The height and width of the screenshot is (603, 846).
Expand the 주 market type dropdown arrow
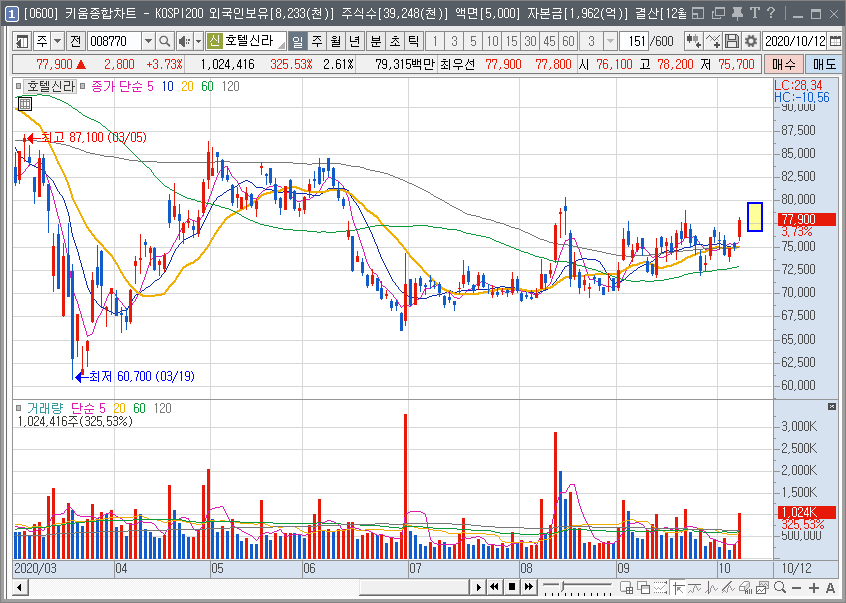[x=57, y=41]
